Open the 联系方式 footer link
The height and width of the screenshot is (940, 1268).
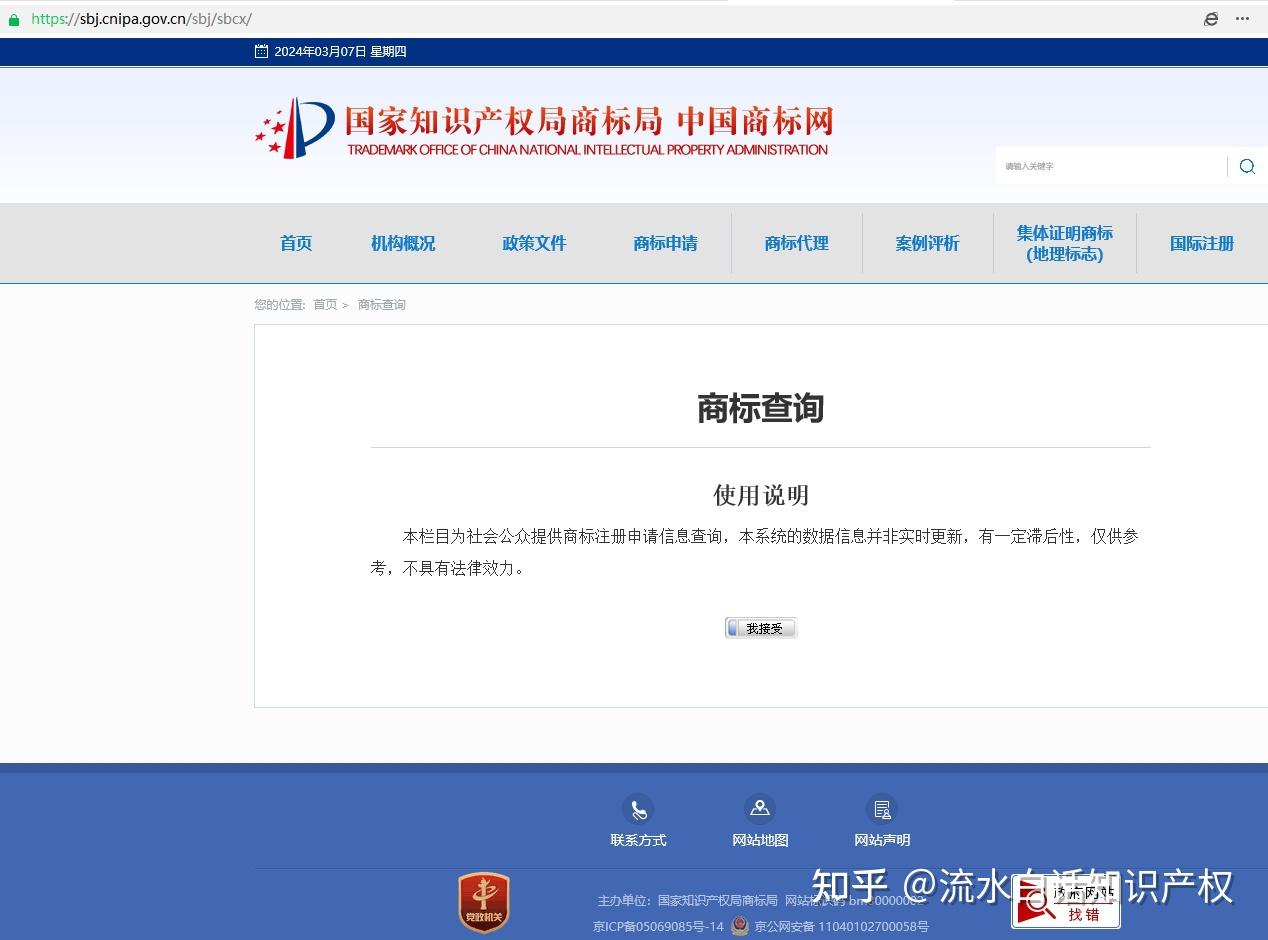638,840
